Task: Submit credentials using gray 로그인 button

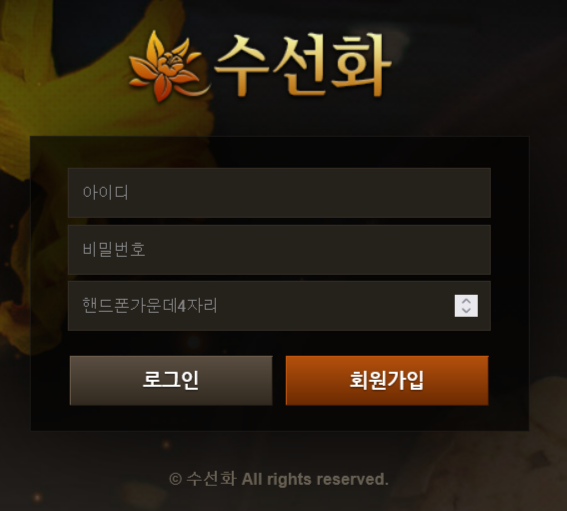Action: 171,380
